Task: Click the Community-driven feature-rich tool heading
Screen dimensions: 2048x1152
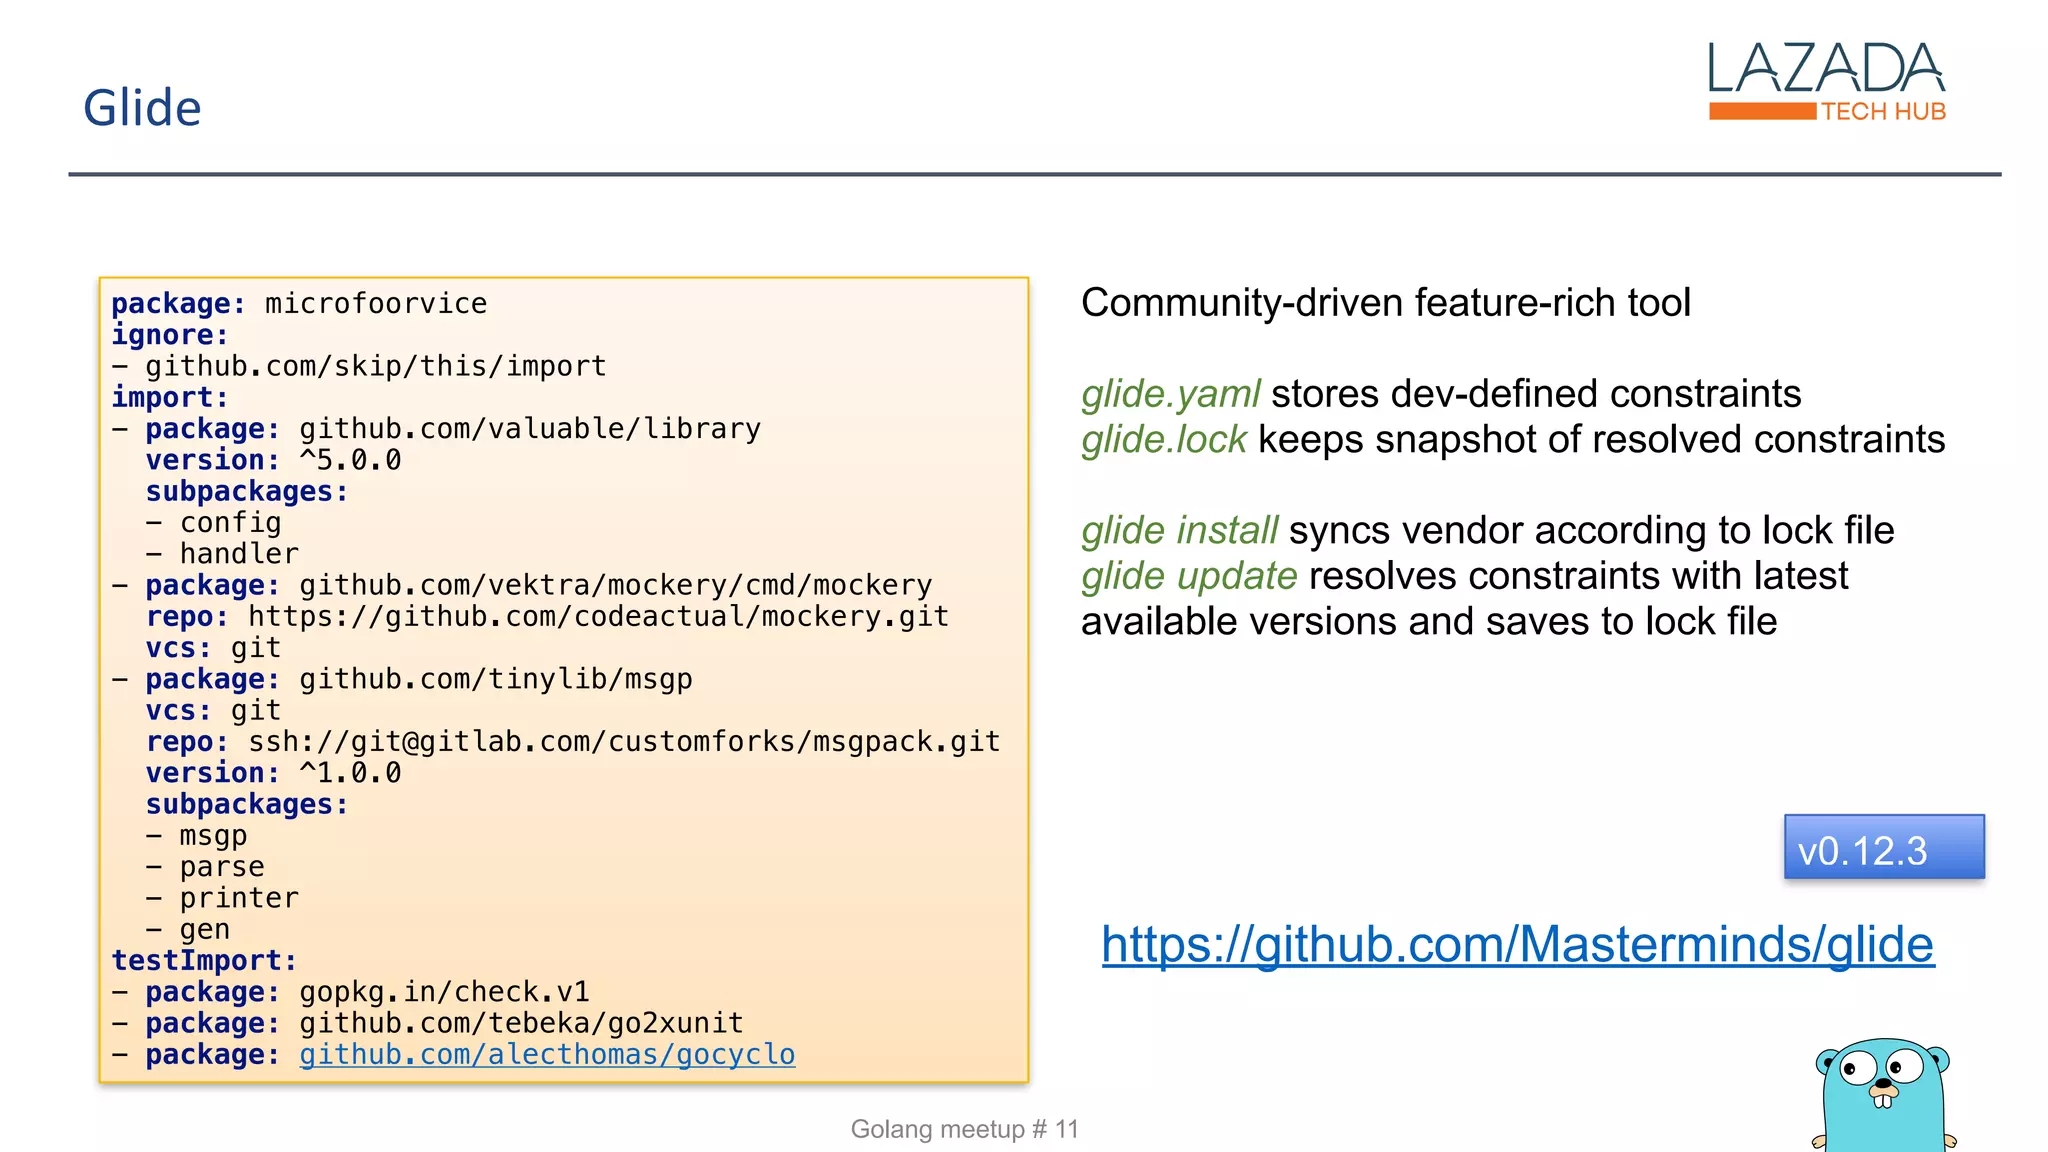Action: coord(1385,303)
